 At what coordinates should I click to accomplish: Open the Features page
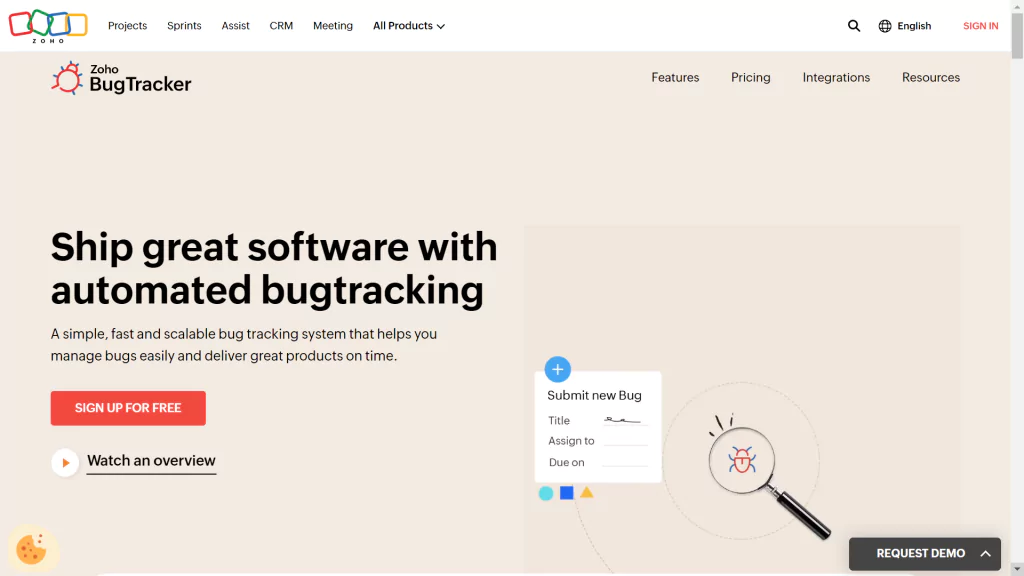[675, 78]
